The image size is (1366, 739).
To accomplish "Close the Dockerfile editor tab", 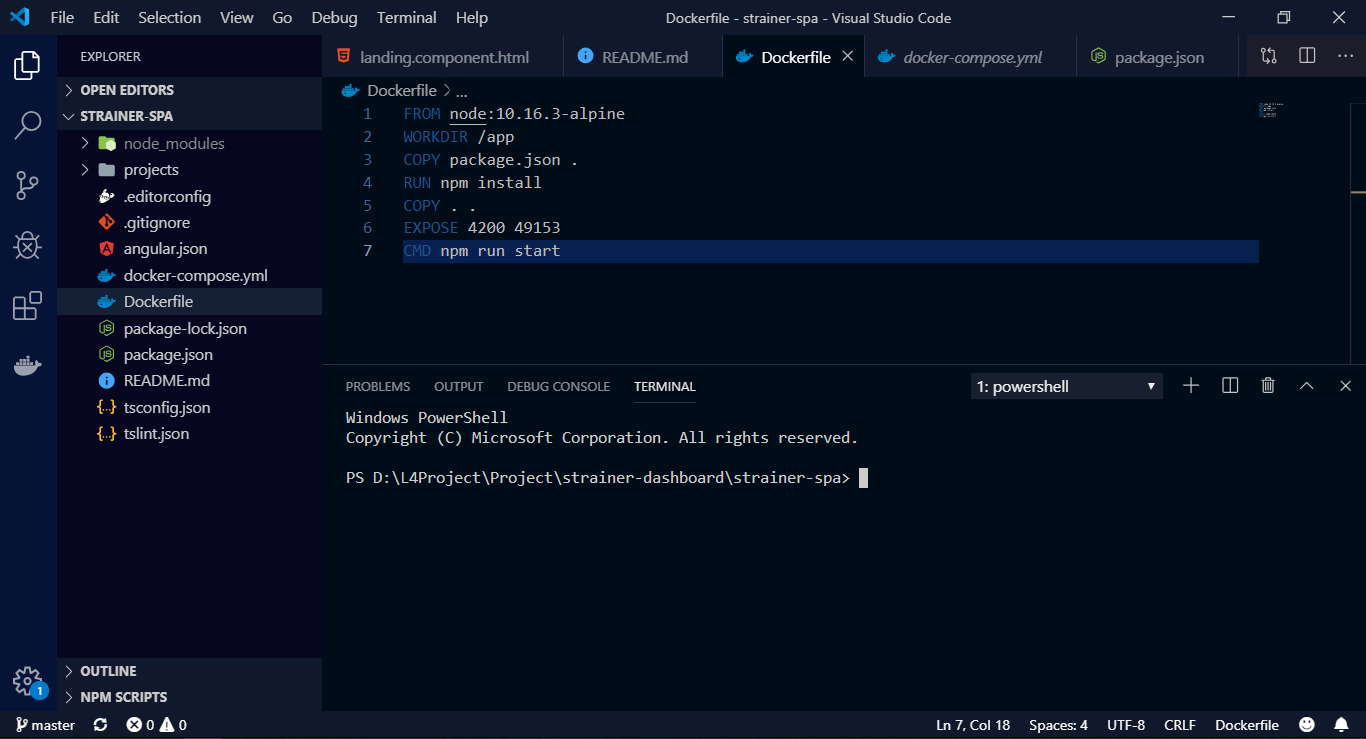I will [847, 57].
